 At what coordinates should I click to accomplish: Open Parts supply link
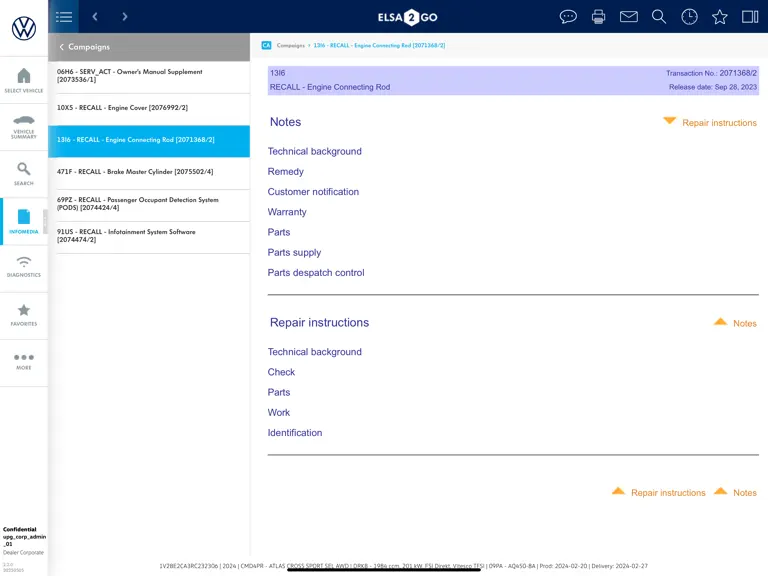(294, 253)
